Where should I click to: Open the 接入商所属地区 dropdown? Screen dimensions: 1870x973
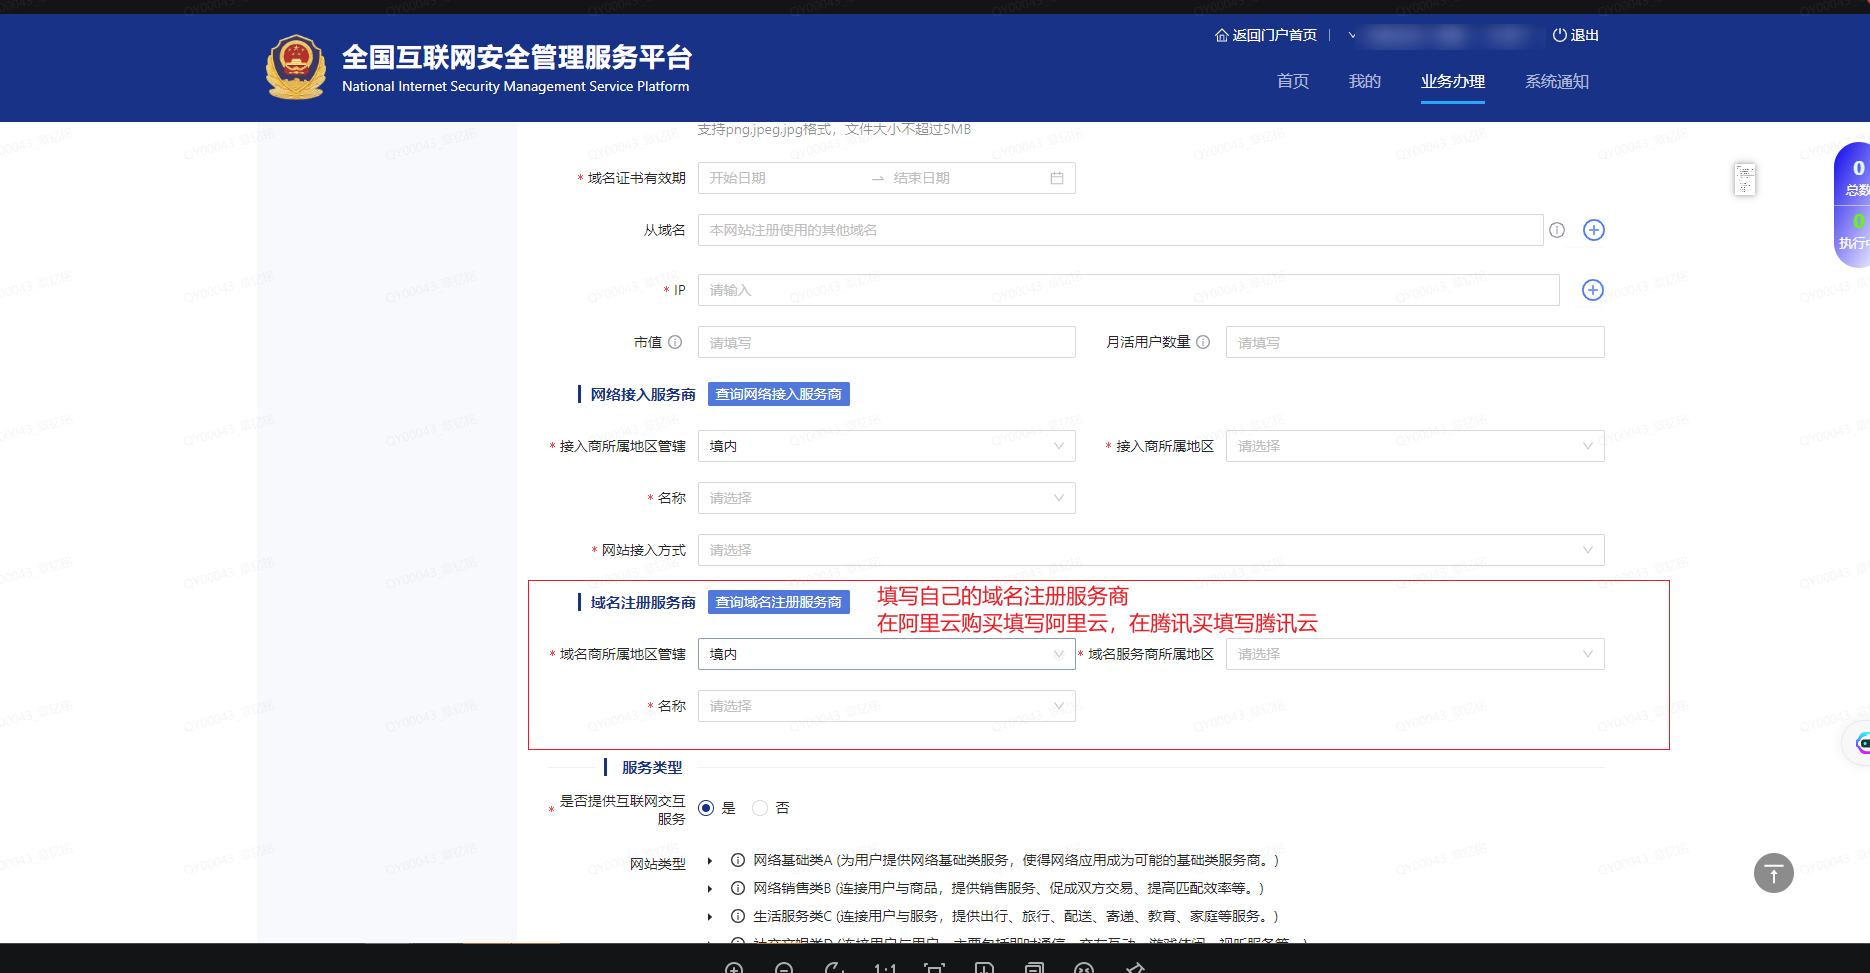click(1414, 446)
